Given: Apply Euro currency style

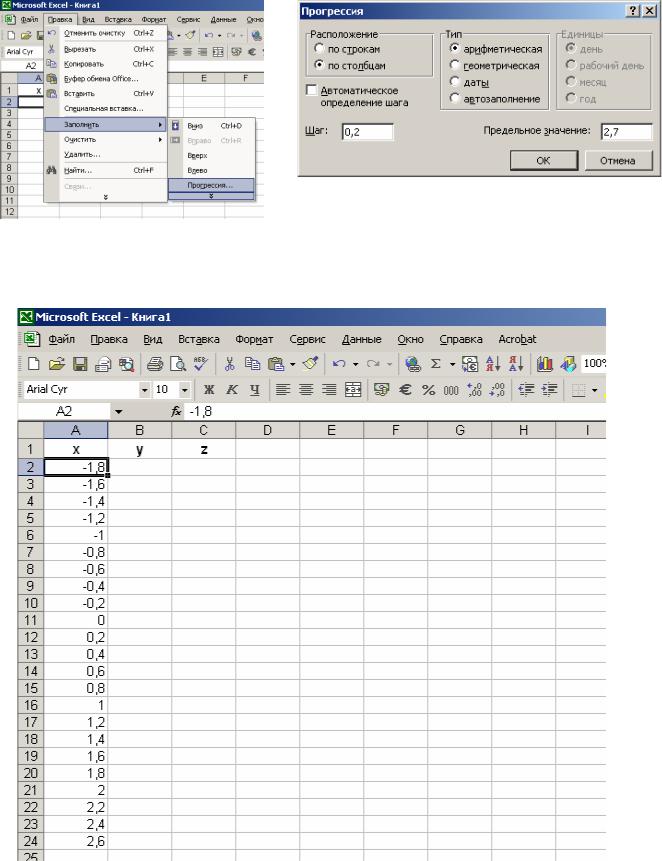Looking at the screenshot, I should click(x=405, y=390).
